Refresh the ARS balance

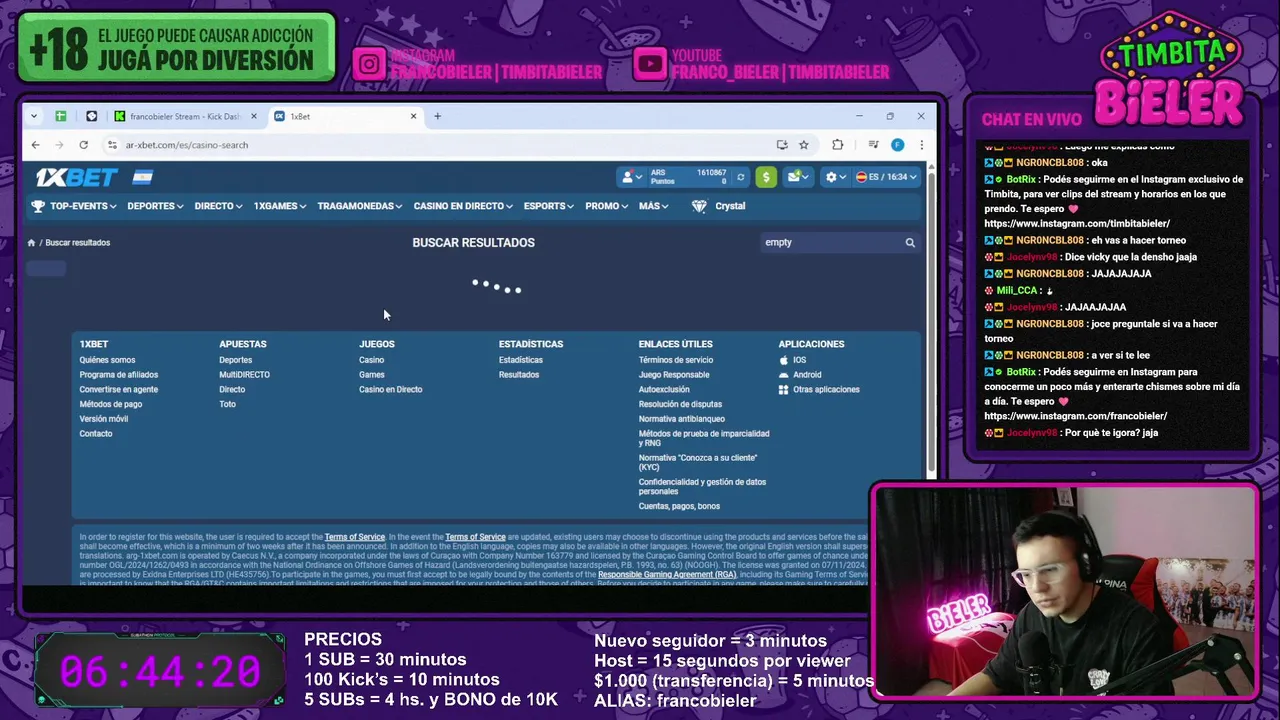pyautogui.click(x=740, y=177)
